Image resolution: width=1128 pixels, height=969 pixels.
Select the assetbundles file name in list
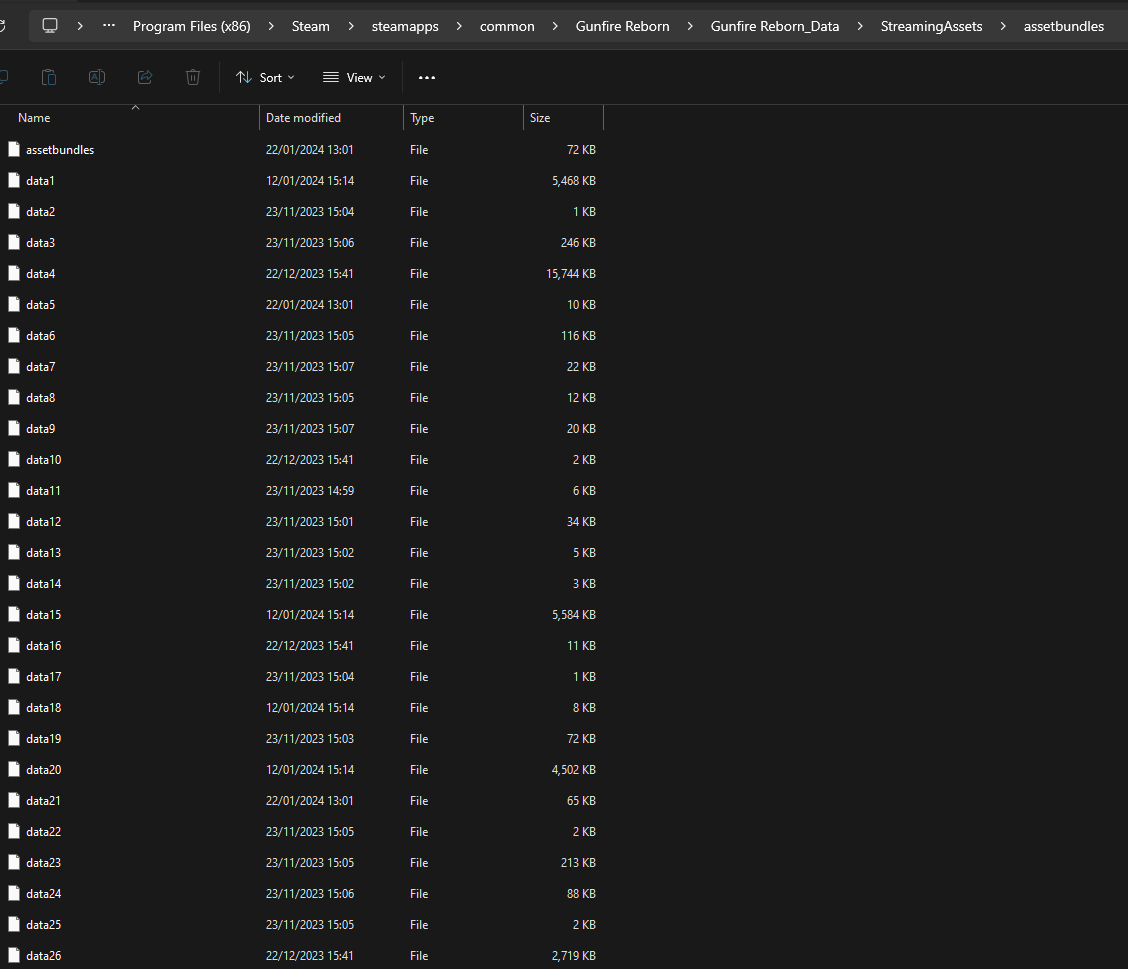(60, 150)
